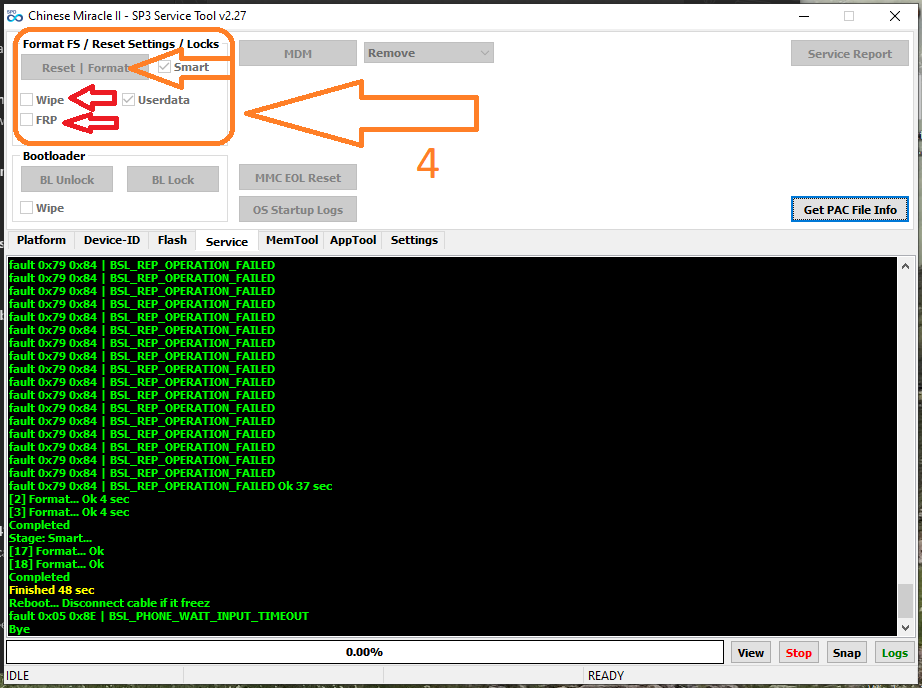This screenshot has height=688, width=922.
Task: Minimize the SP3 Service Tool window
Action: pyautogui.click(x=804, y=16)
